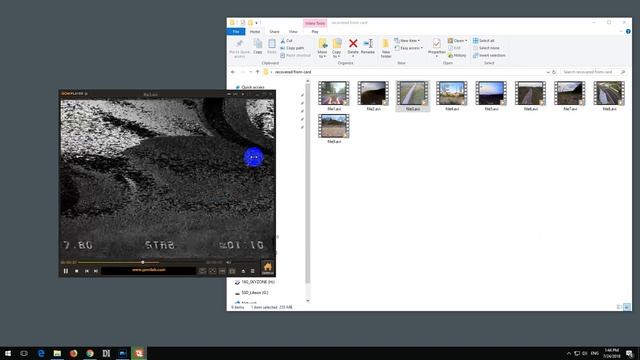
Task: Open the Move to dropdown
Action: tap(322, 49)
